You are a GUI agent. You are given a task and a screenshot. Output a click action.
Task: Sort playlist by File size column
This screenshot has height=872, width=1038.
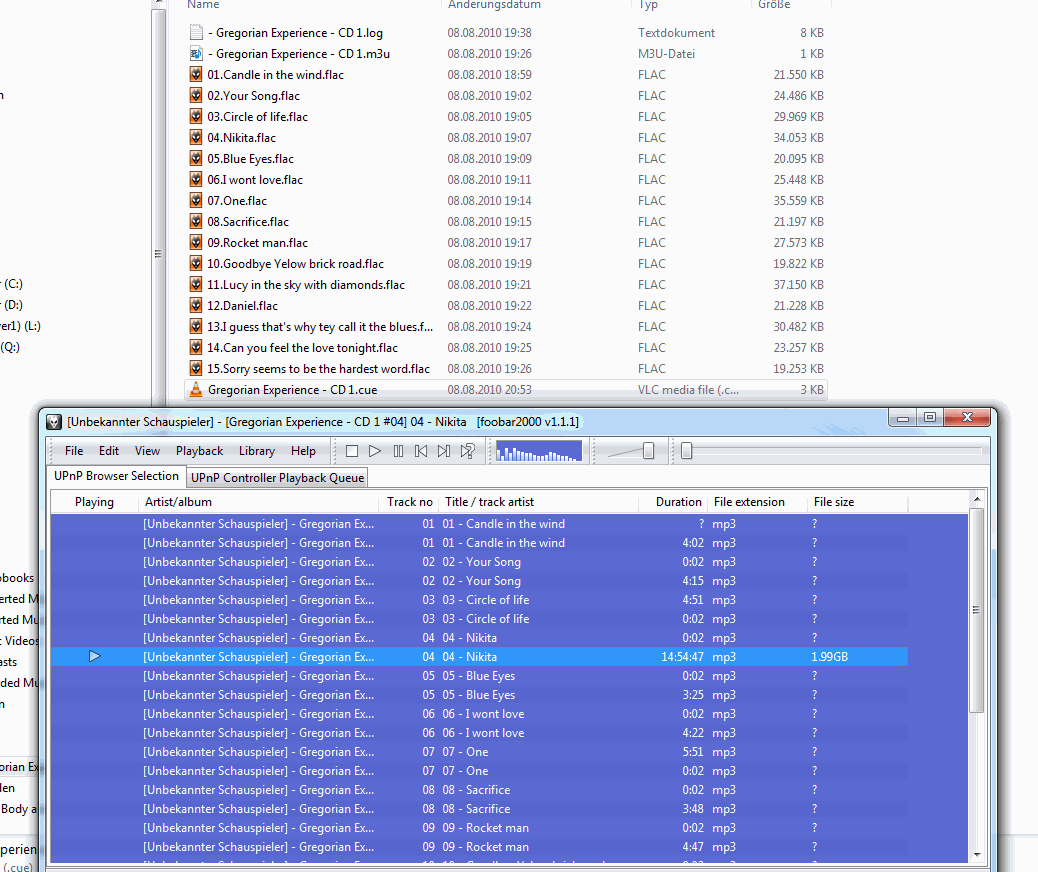coord(857,502)
